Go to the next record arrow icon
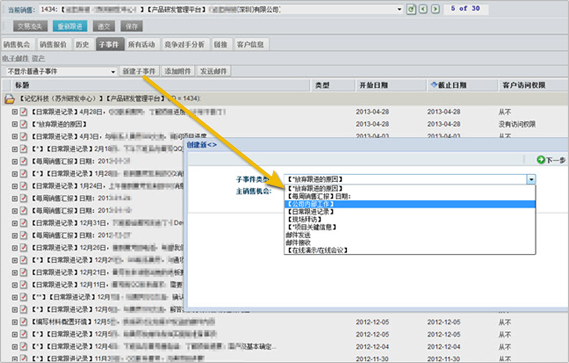 435,9
